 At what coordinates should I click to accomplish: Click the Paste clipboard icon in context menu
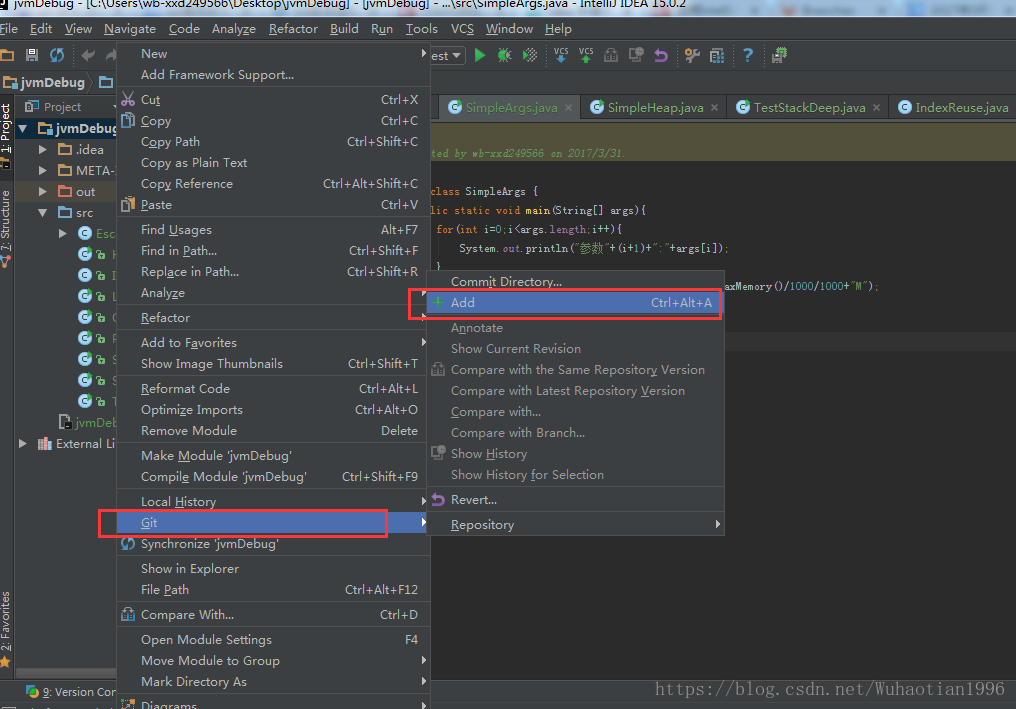point(128,204)
